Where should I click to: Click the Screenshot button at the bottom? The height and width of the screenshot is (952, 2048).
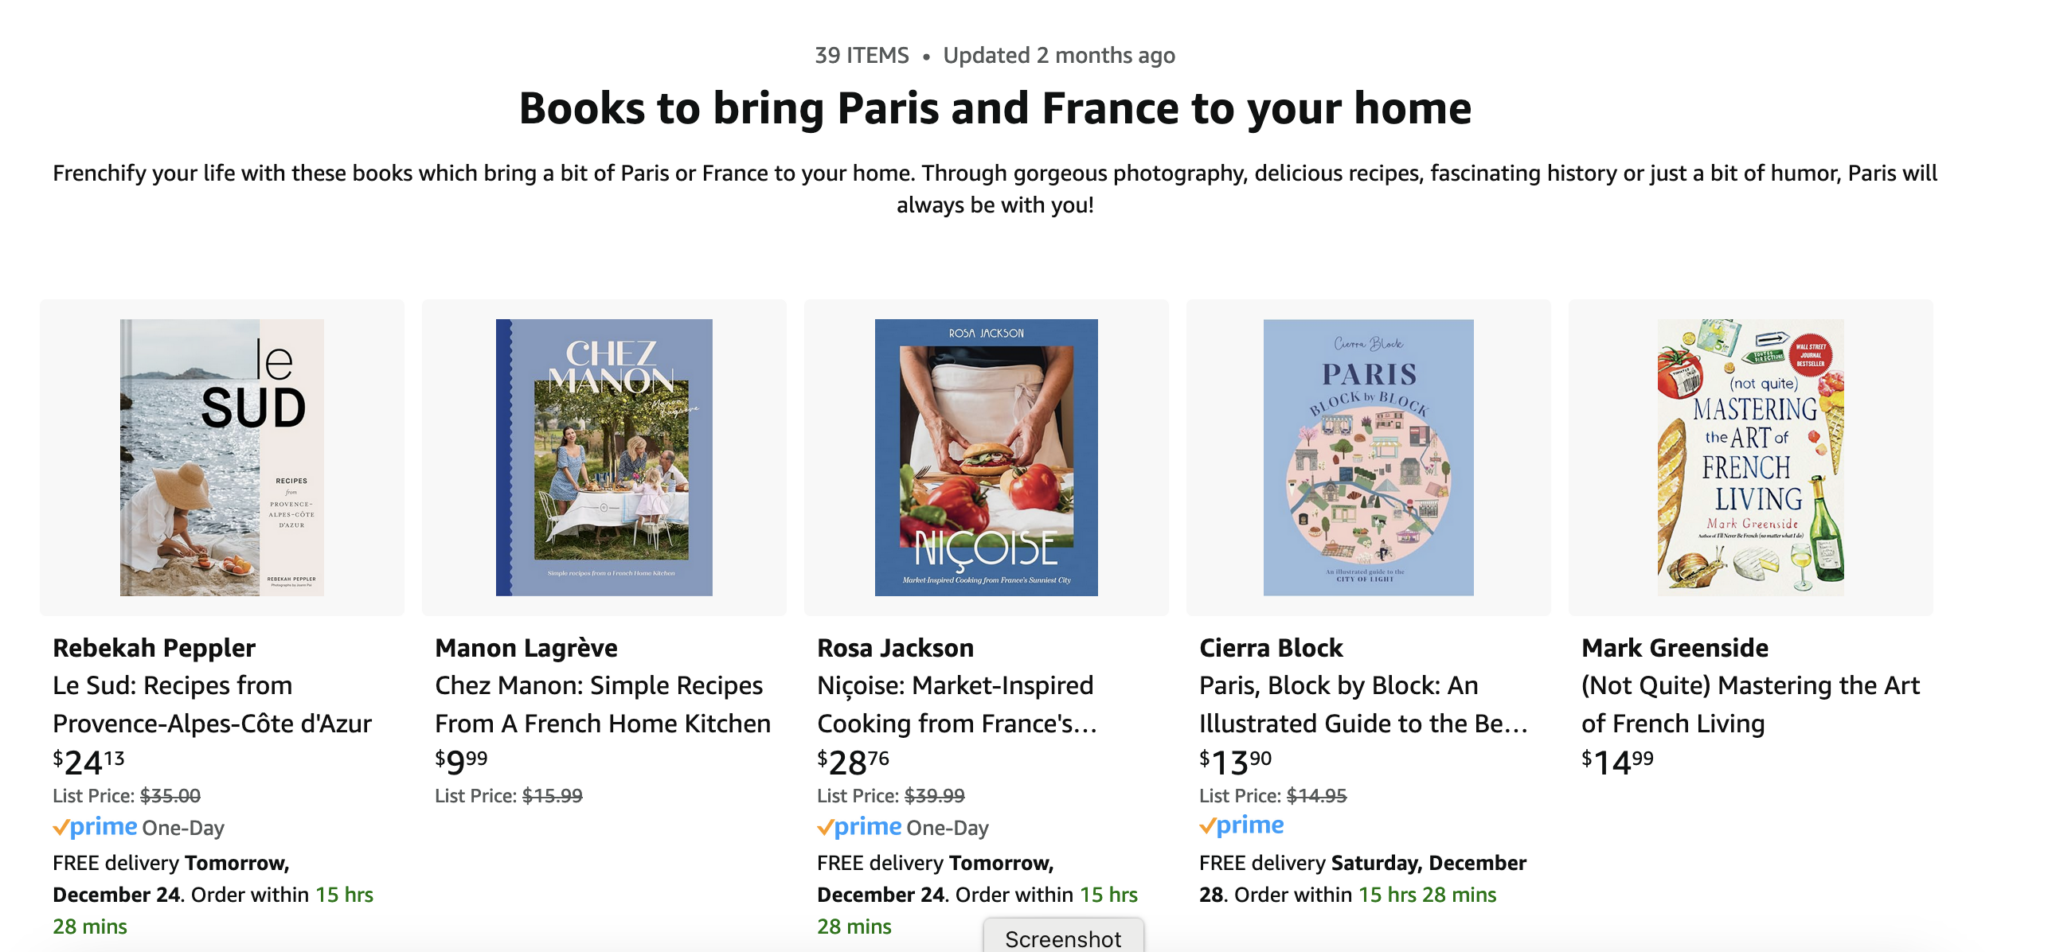pos(1063,938)
